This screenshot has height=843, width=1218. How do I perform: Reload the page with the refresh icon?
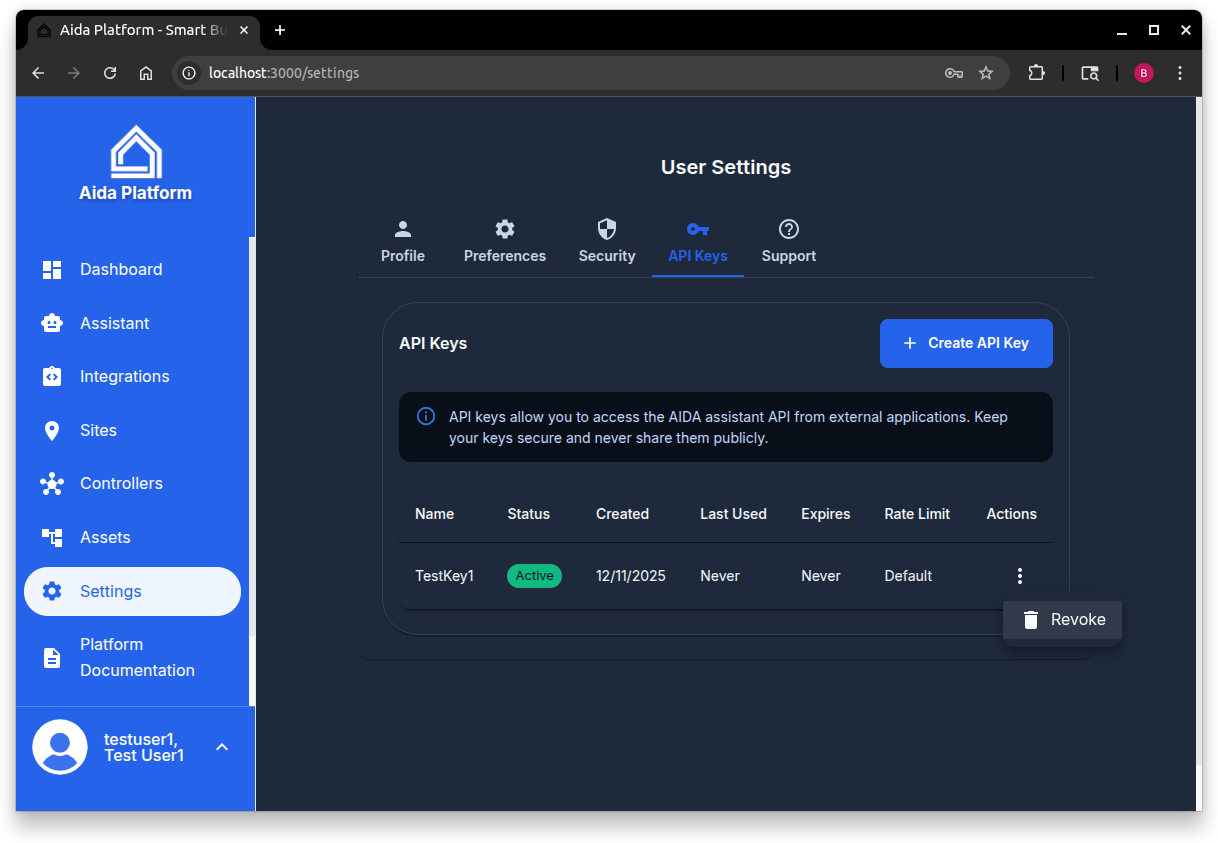coord(110,72)
